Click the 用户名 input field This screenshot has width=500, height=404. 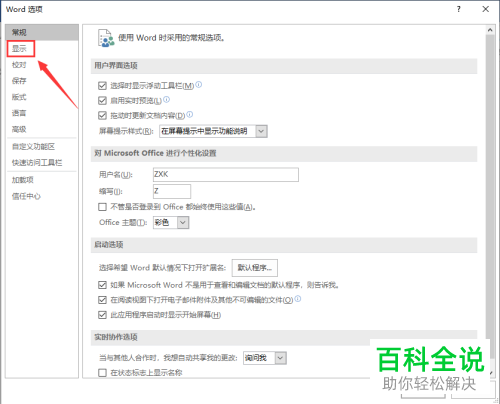(226, 175)
